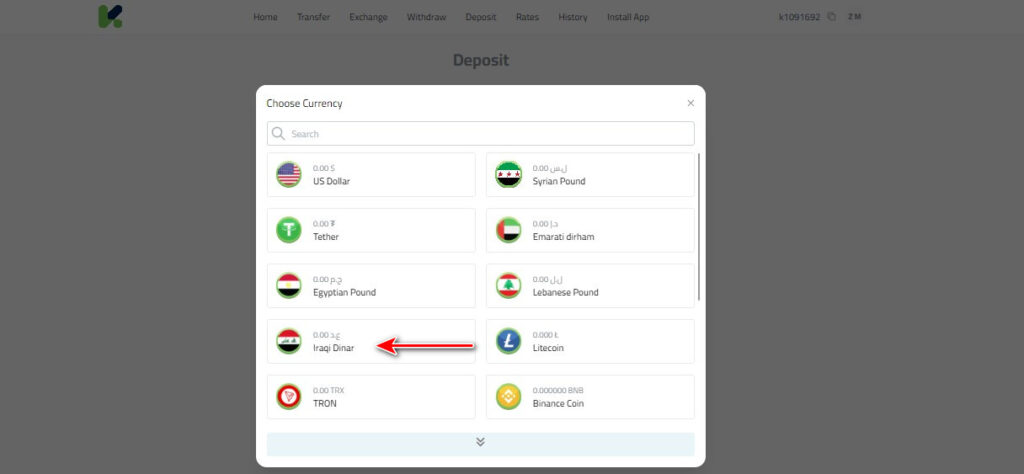Open the History page
Image resolution: width=1024 pixels, height=474 pixels.
pyautogui.click(x=573, y=17)
